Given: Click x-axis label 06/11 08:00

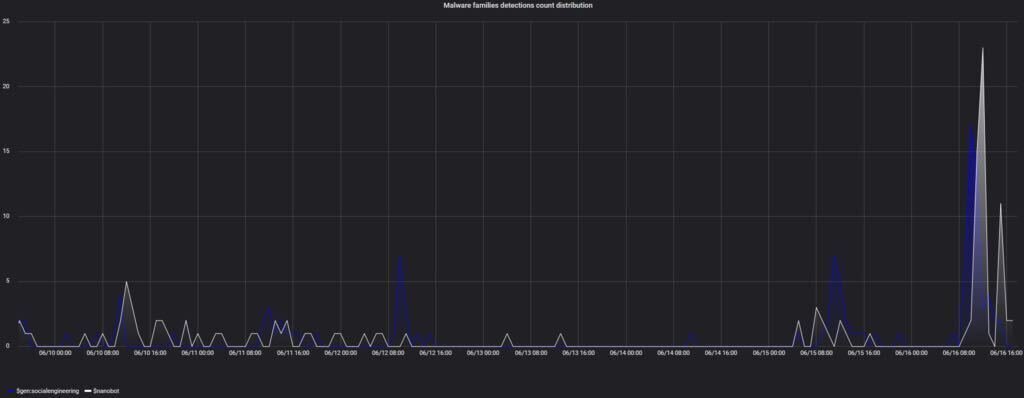Looking at the screenshot, I should (246, 354).
